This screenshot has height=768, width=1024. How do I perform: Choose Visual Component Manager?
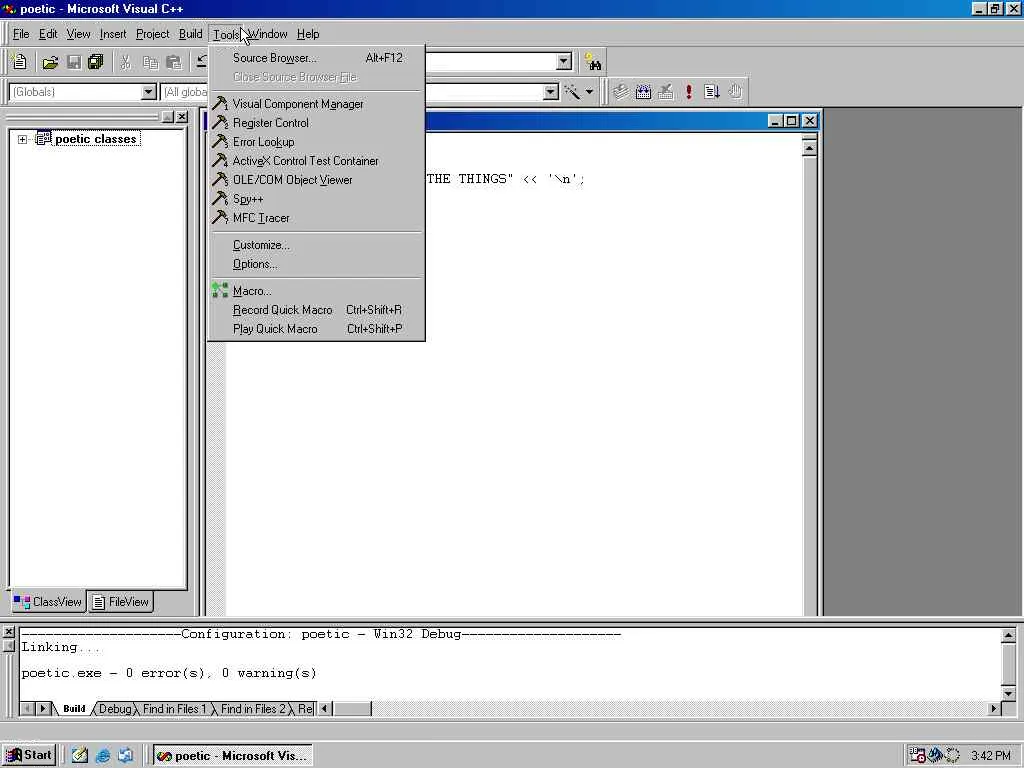[x=317, y=104]
